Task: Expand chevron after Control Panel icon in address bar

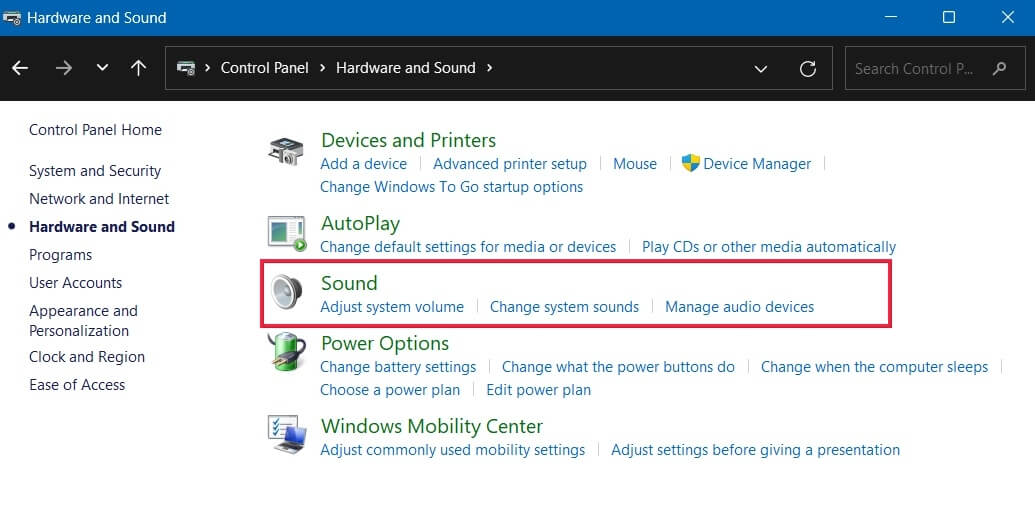Action: pos(207,68)
